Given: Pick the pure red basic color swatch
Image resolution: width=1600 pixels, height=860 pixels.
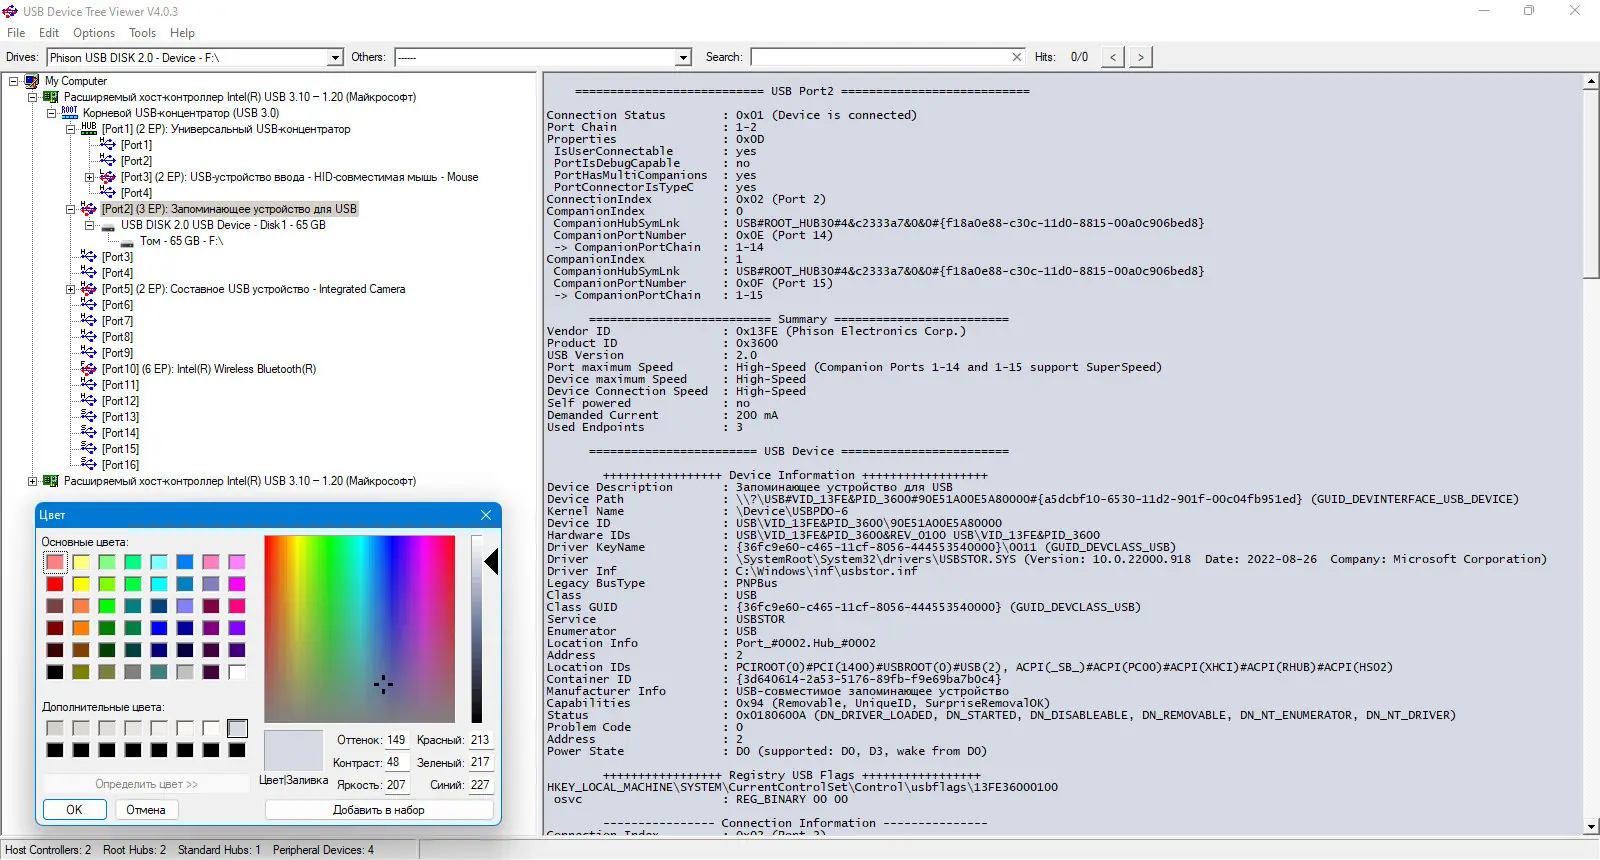Looking at the screenshot, I should click(55, 584).
